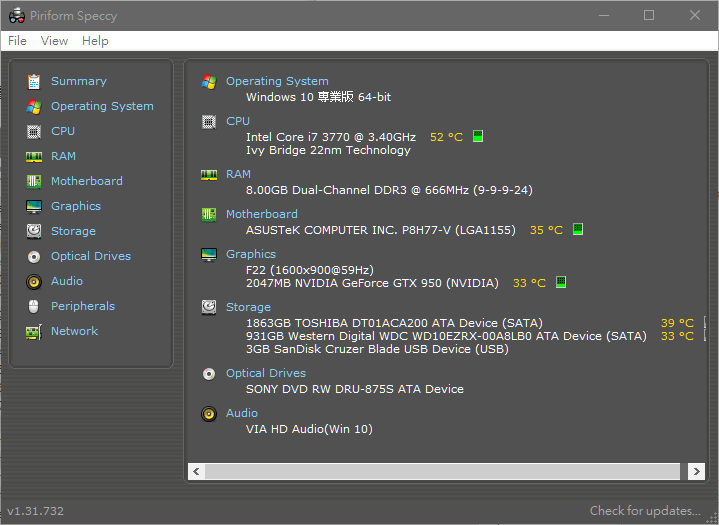719x525 pixels.
Task: Click the Motherboard heading link in summary
Action: 262,214
